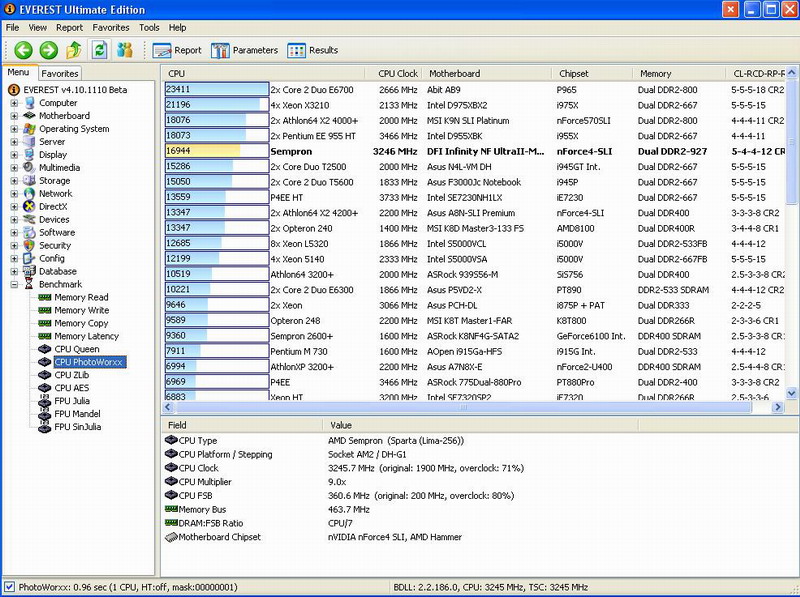
Task: Select the Server icon in tree
Action: 30,141
